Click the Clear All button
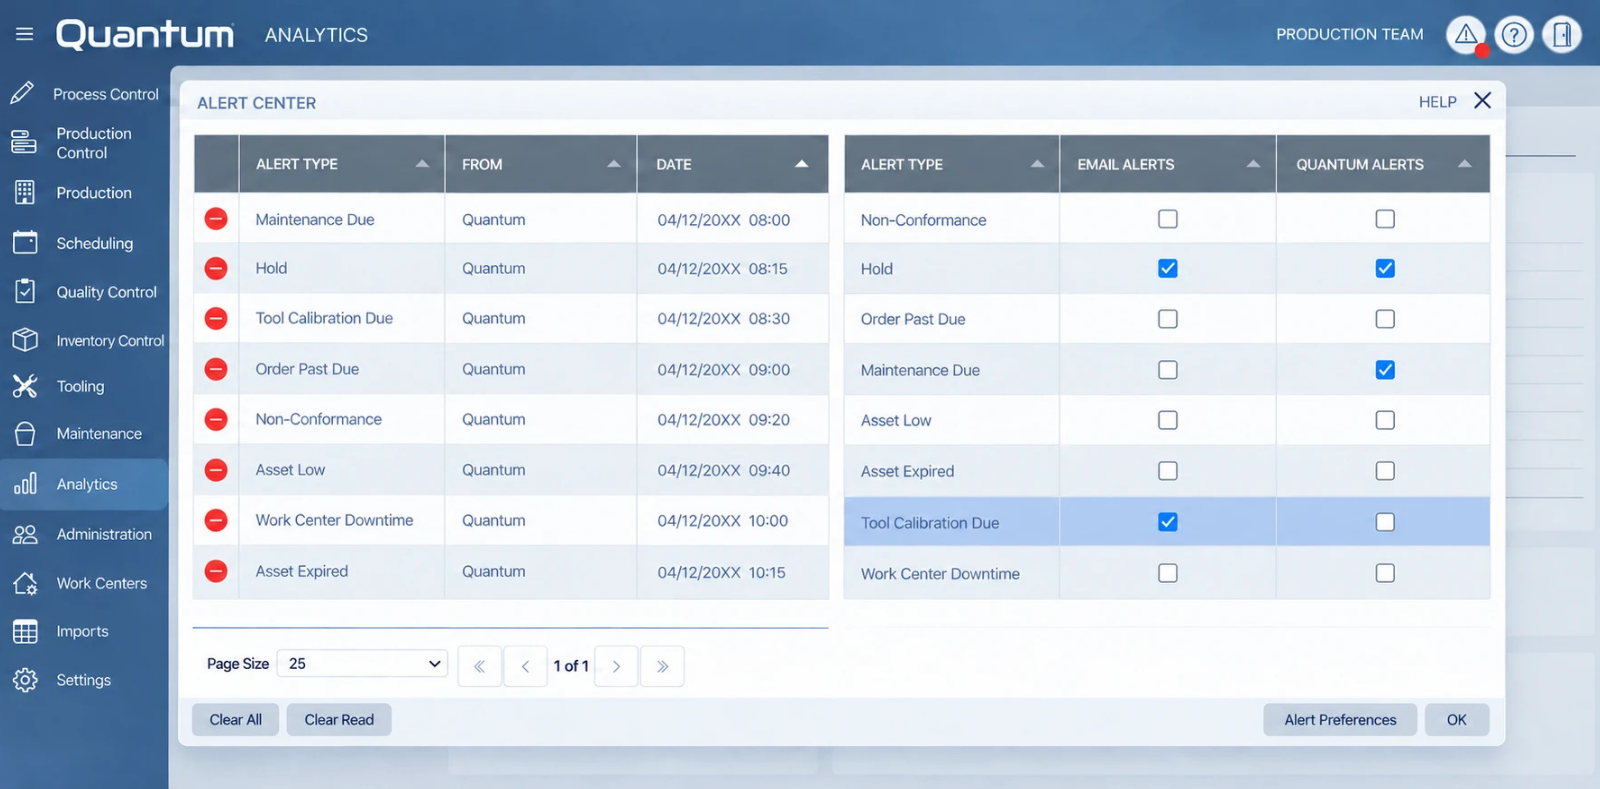Viewport: 1600px width, 789px height. 236,720
